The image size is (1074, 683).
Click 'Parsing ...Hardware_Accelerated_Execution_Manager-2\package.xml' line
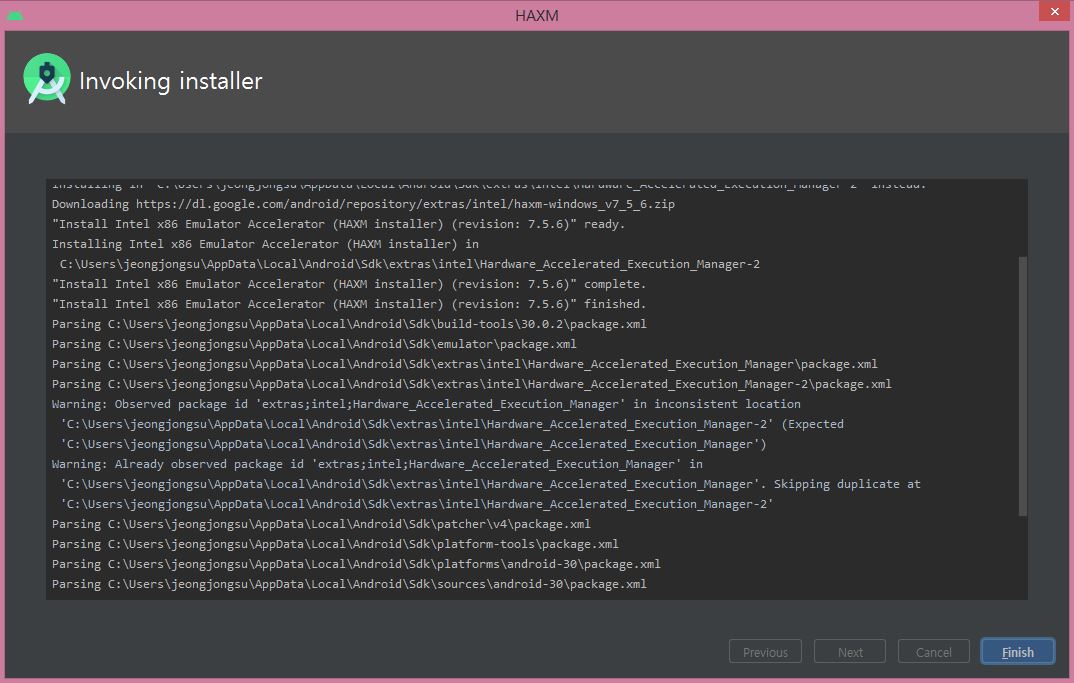(x=471, y=384)
